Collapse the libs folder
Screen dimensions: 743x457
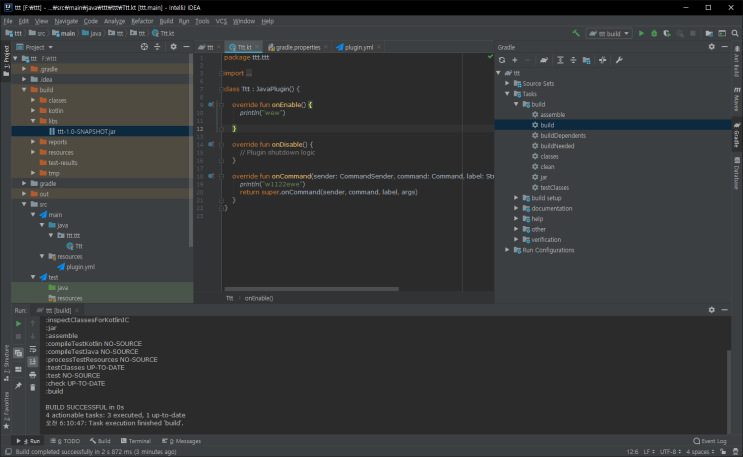point(33,121)
